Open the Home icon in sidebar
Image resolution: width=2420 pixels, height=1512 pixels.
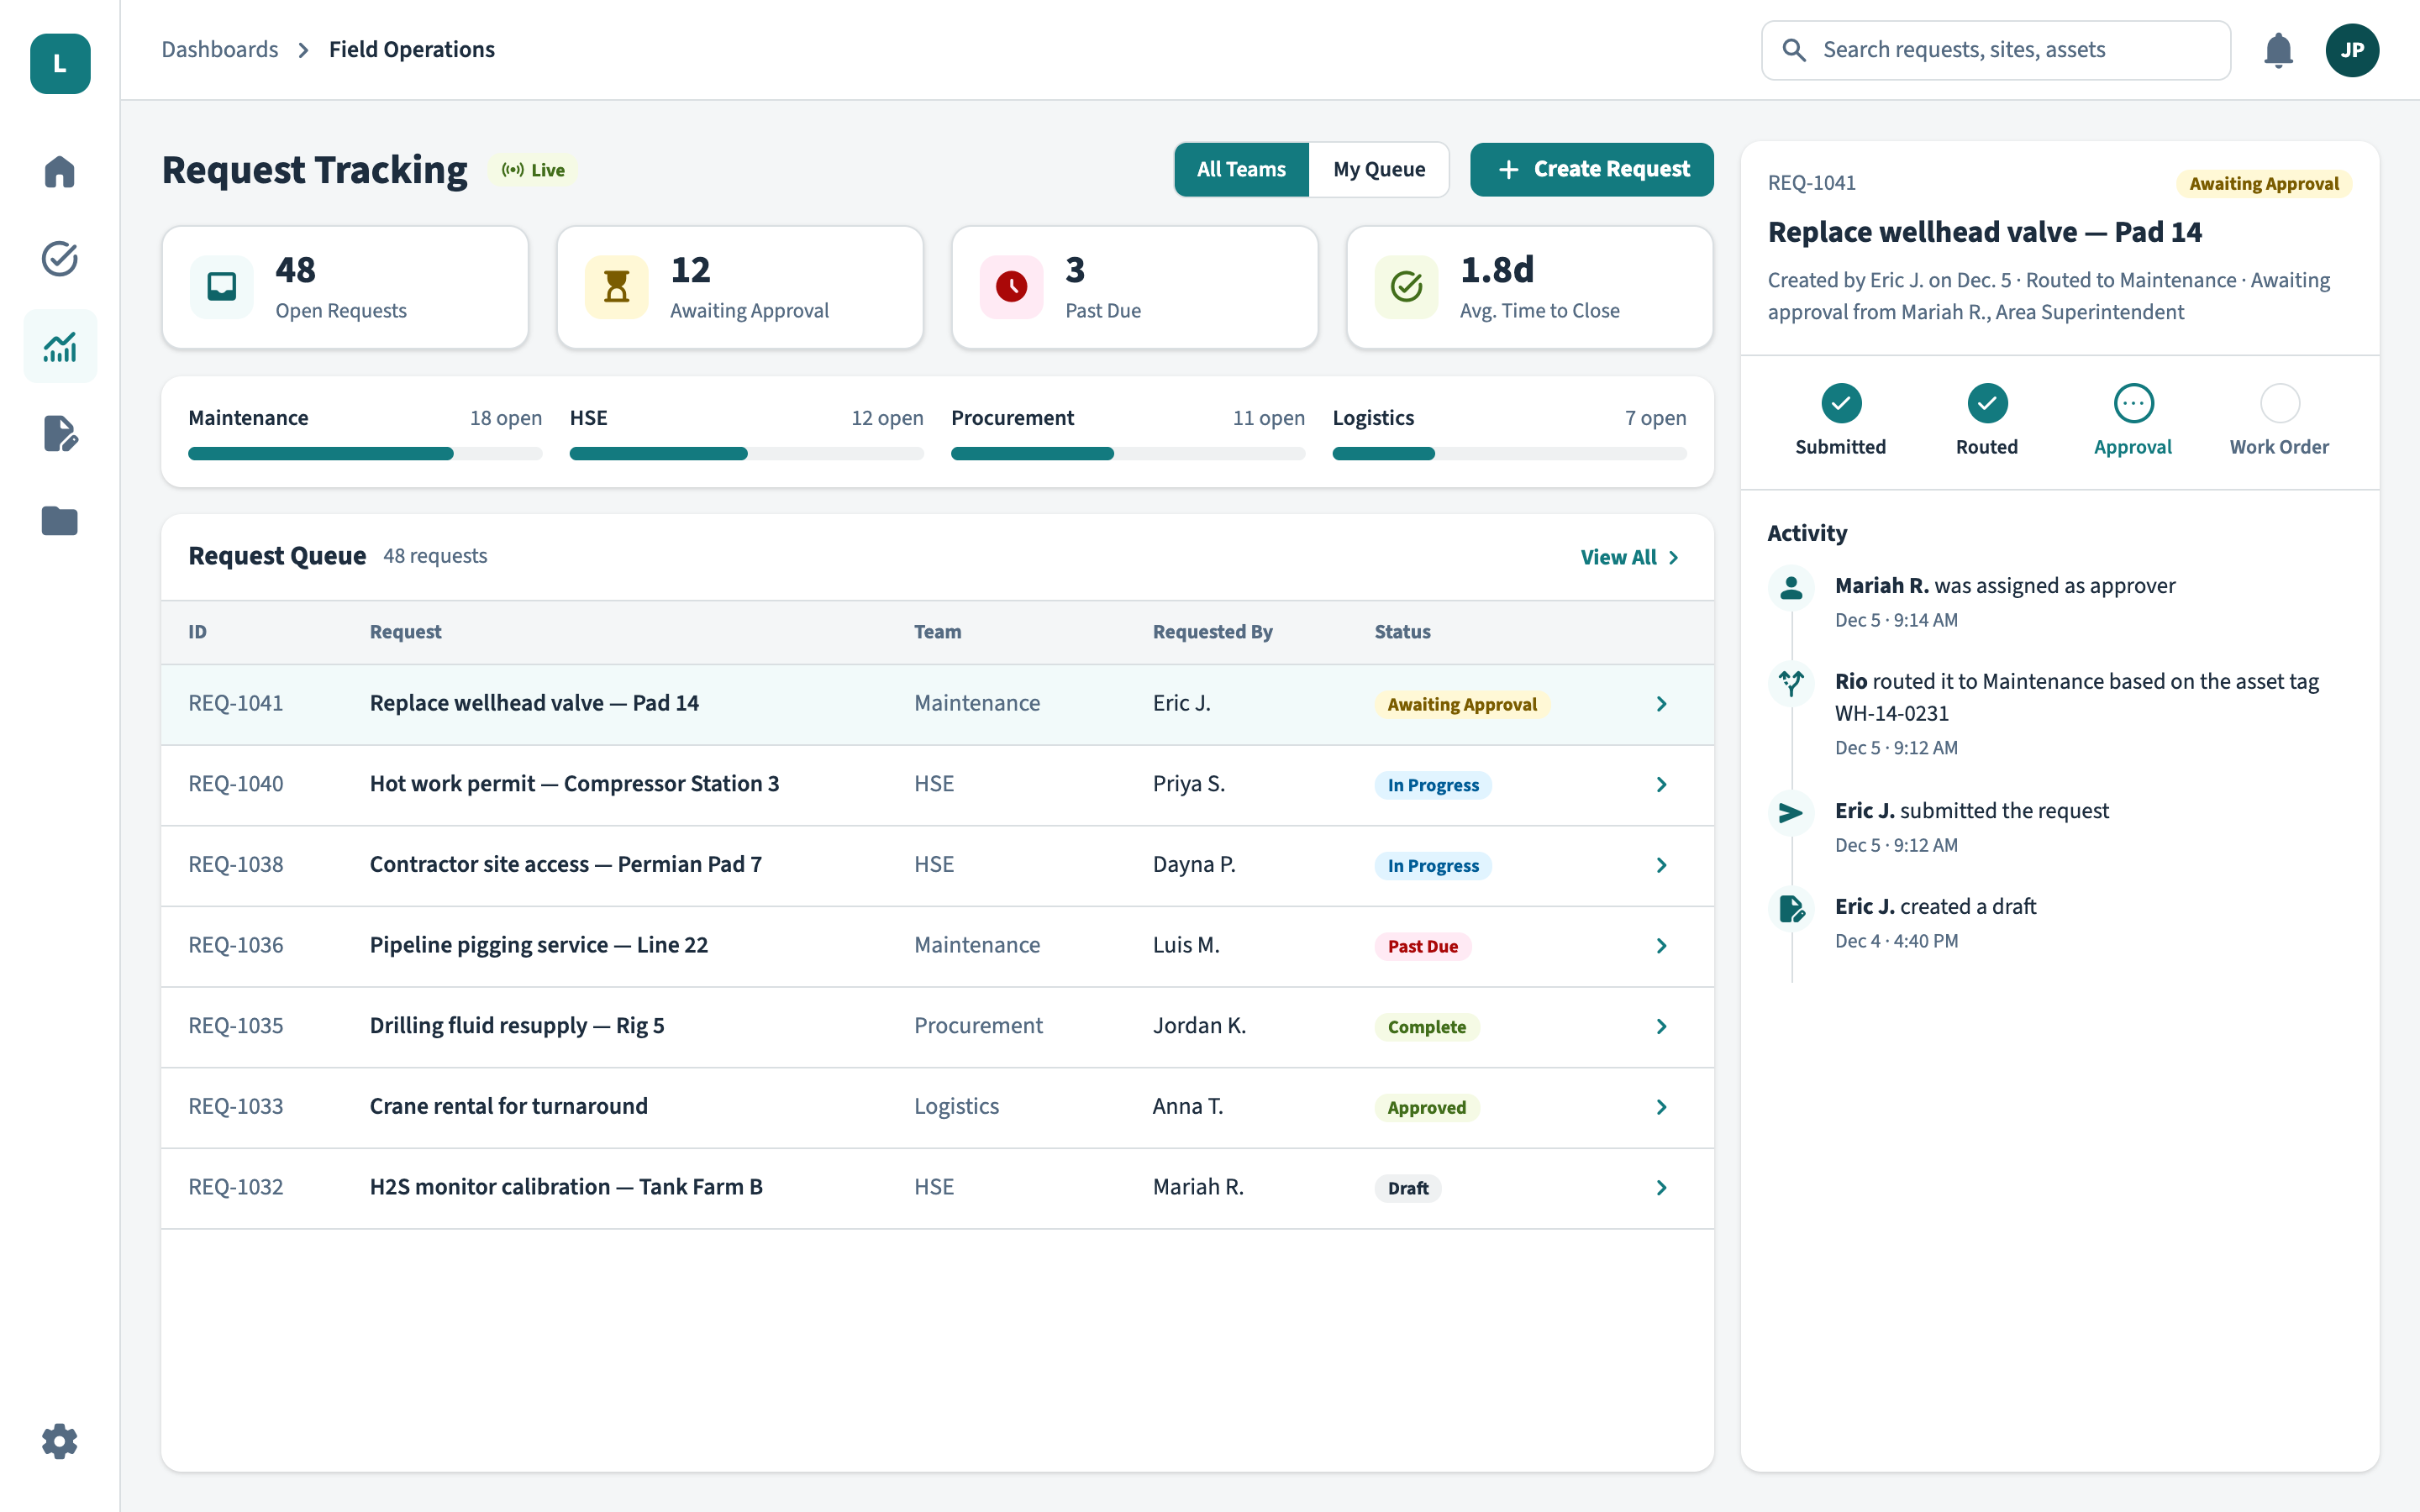click(60, 171)
